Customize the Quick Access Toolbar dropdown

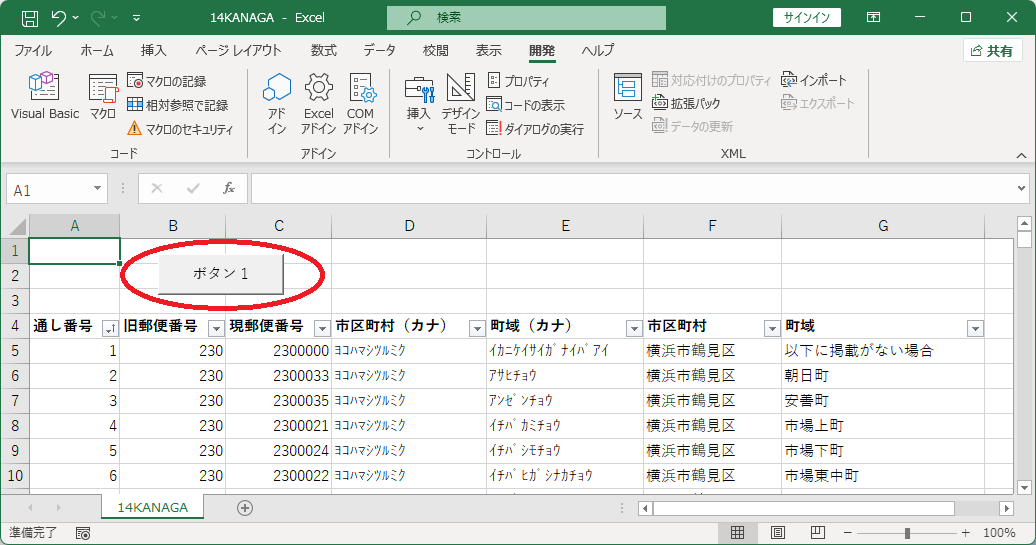136,18
